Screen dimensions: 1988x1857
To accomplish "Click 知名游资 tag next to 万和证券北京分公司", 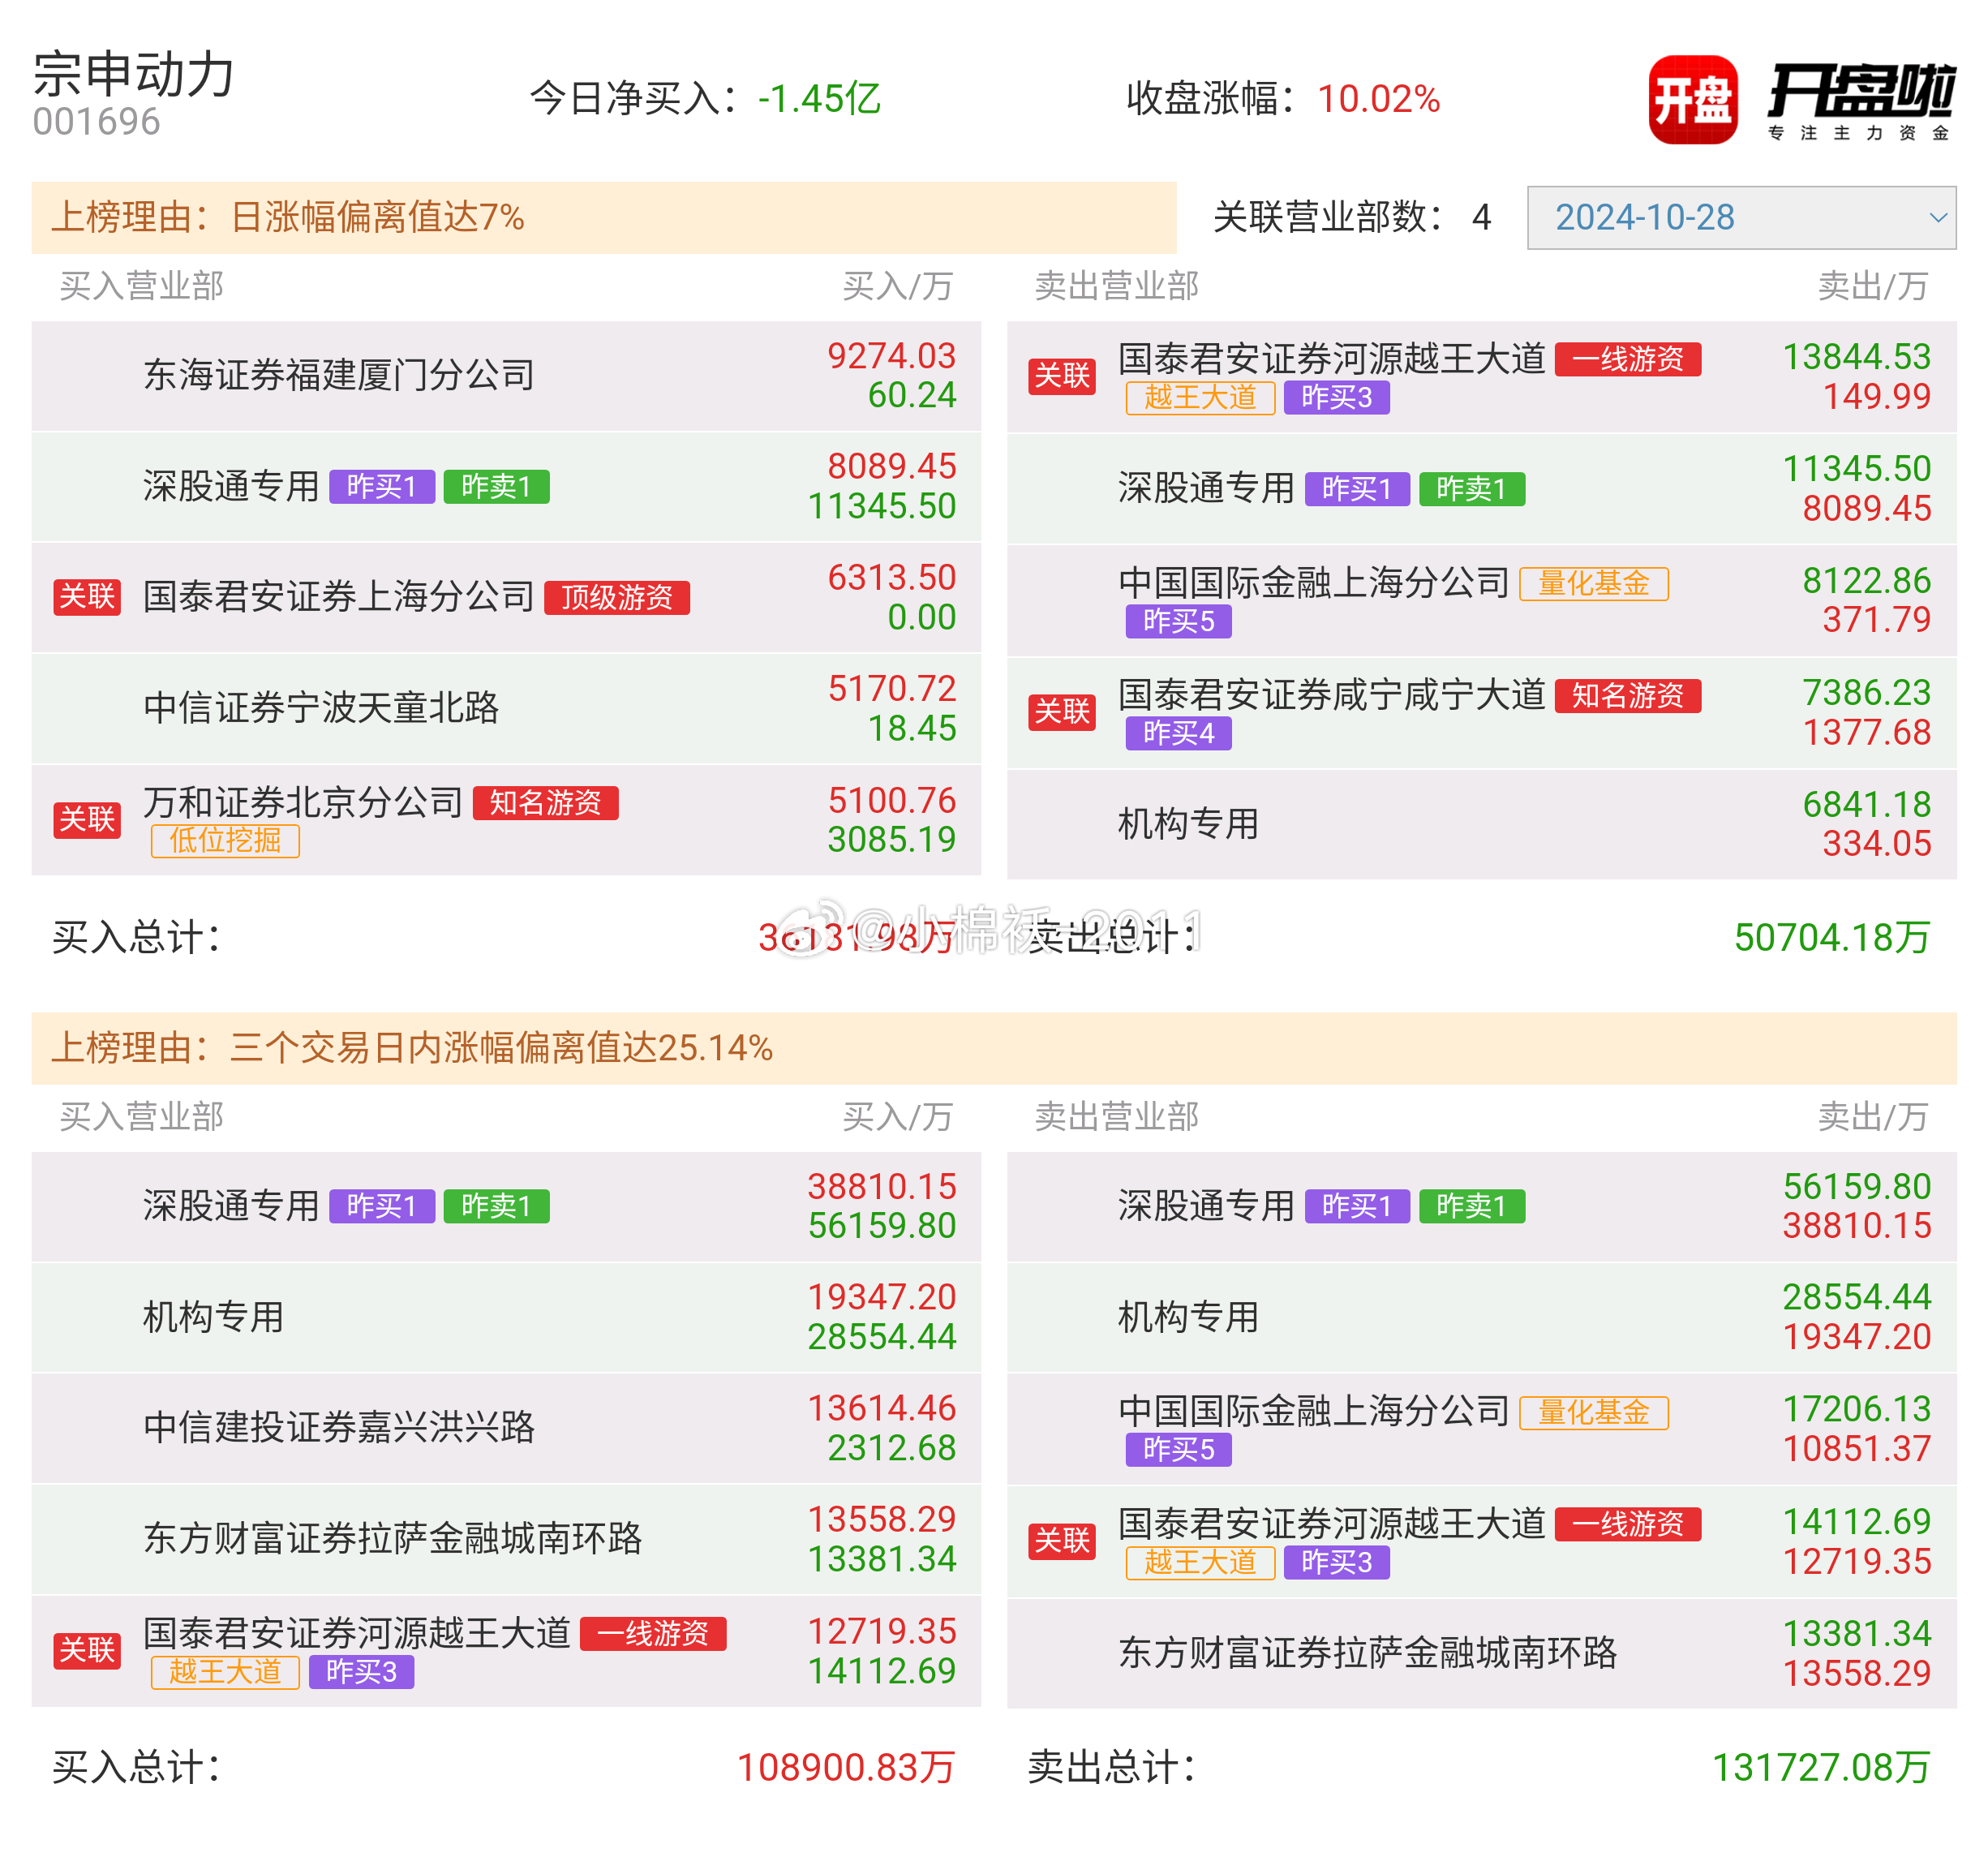I will pyautogui.click(x=546, y=803).
